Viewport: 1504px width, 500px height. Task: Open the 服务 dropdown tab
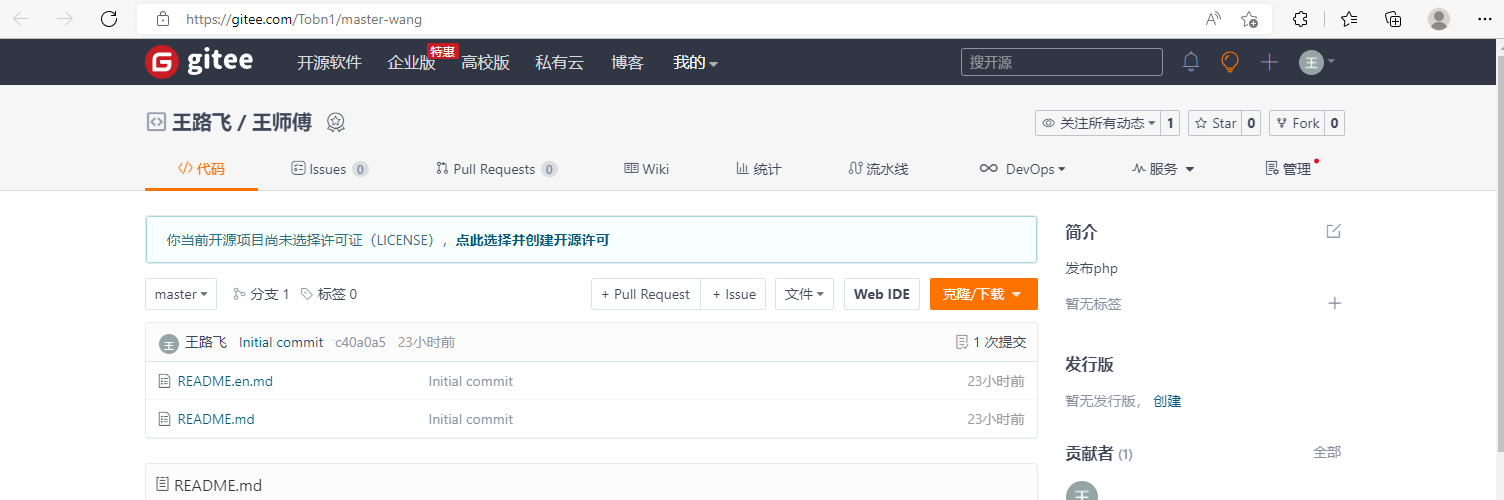click(1163, 169)
